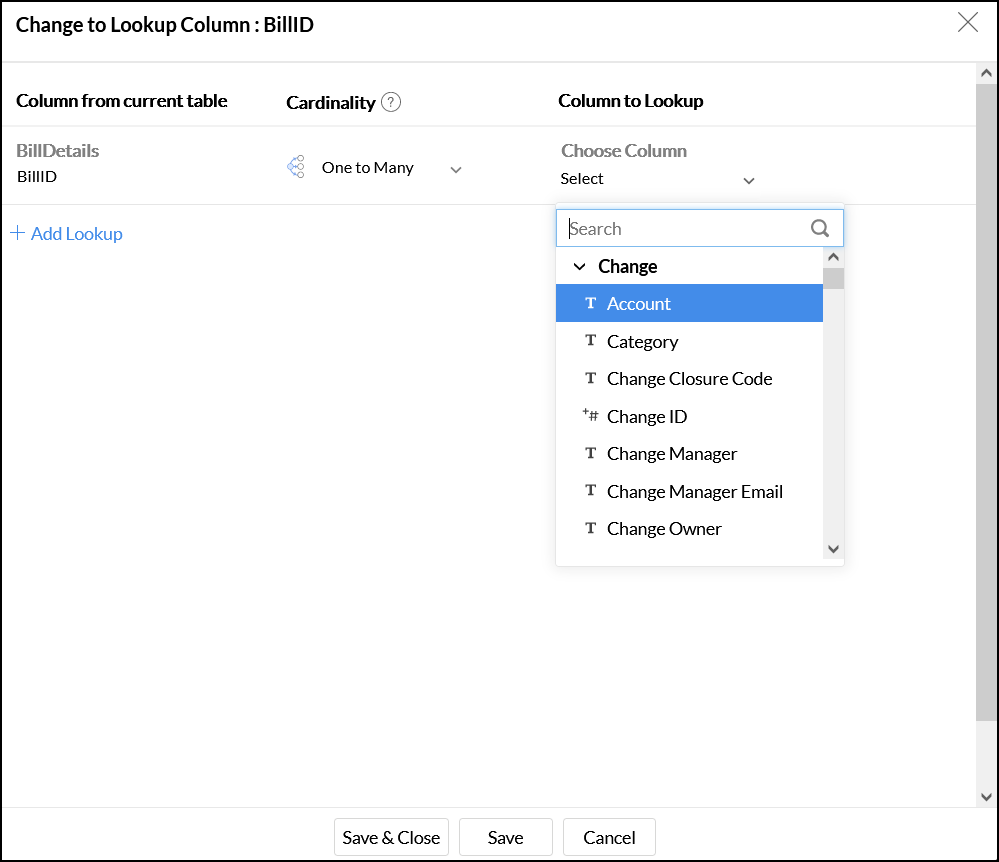Click the search magnifier icon
999x862 pixels.
pyautogui.click(x=820, y=228)
